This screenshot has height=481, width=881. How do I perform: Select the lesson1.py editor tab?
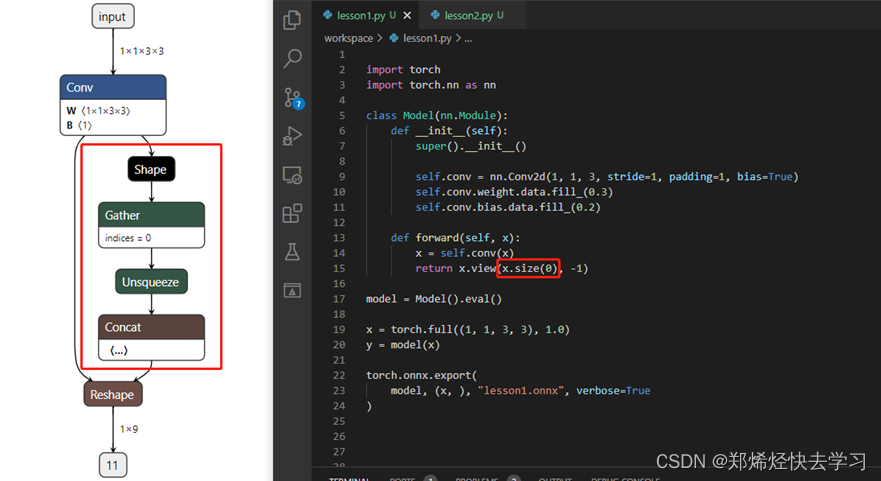[x=358, y=15]
